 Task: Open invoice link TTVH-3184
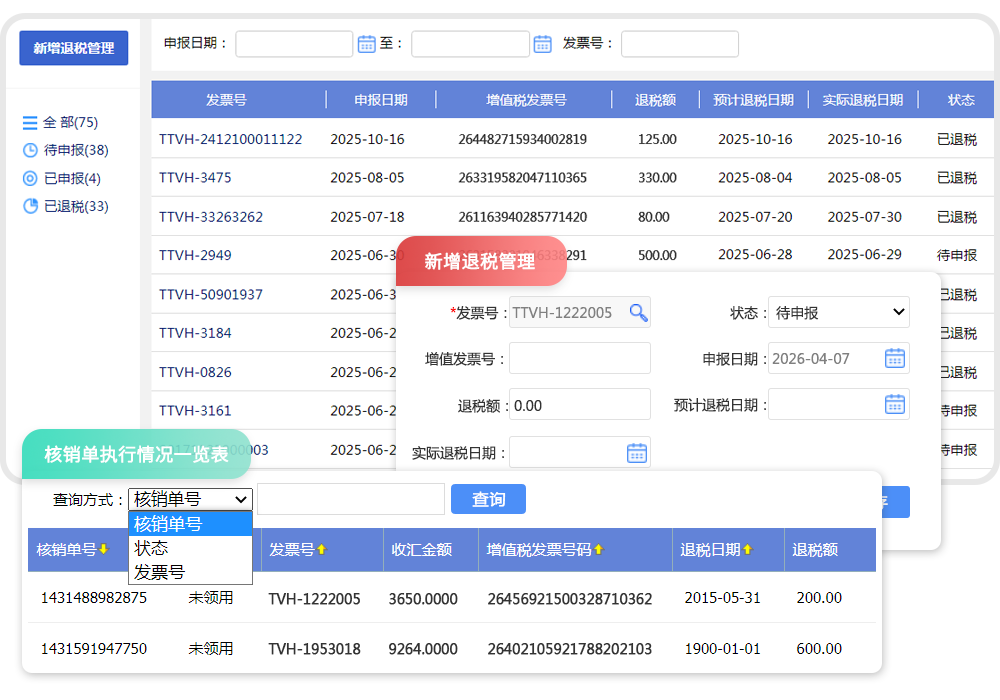(x=195, y=333)
